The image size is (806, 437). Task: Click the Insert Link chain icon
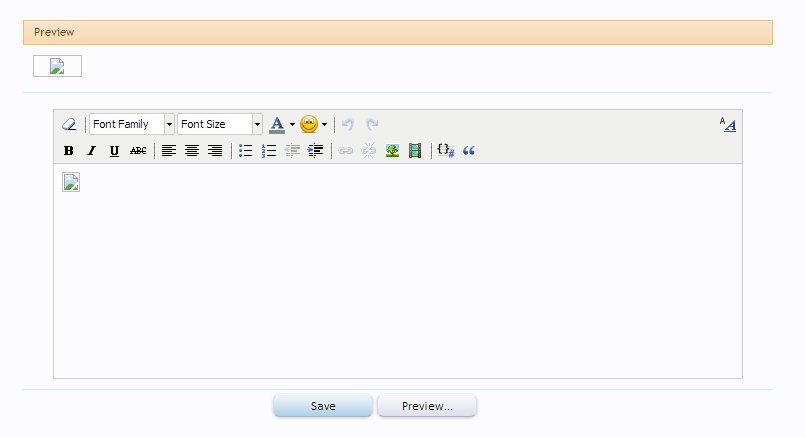click(345, 151)
